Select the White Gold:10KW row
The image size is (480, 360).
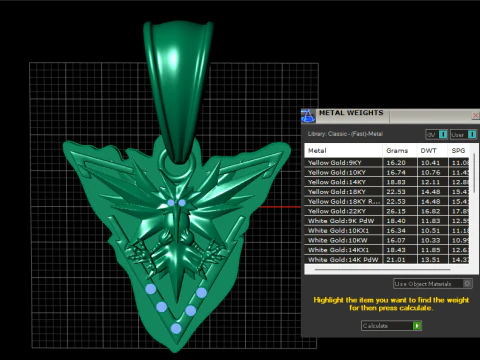(387, 240)
